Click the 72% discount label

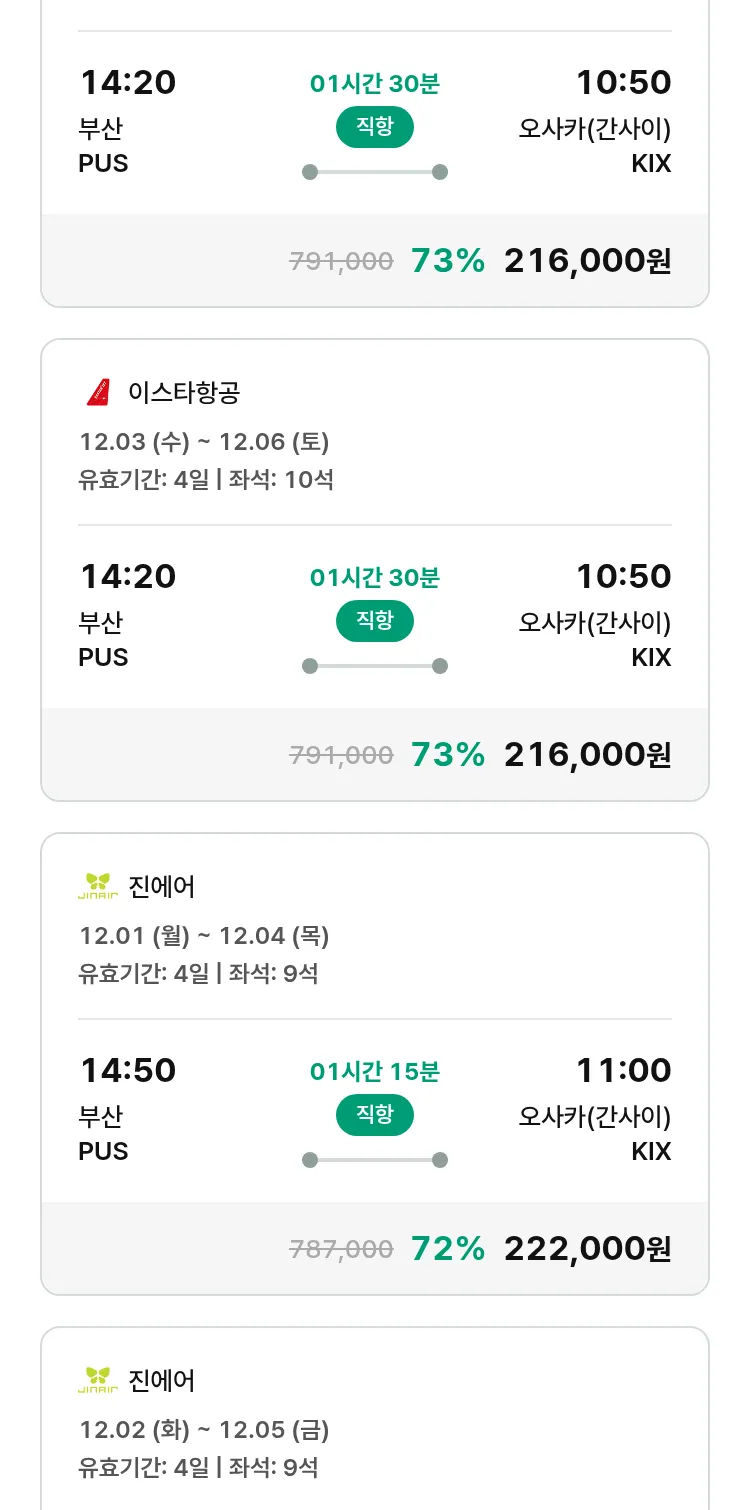pos(448,1248)
